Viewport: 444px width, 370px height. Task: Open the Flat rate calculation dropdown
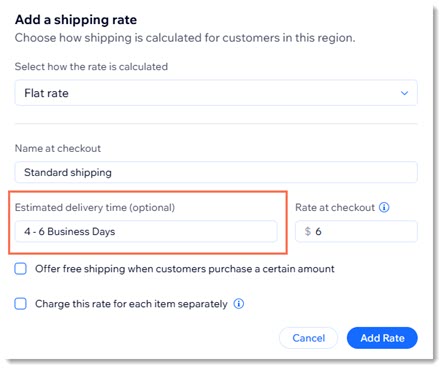216,93
